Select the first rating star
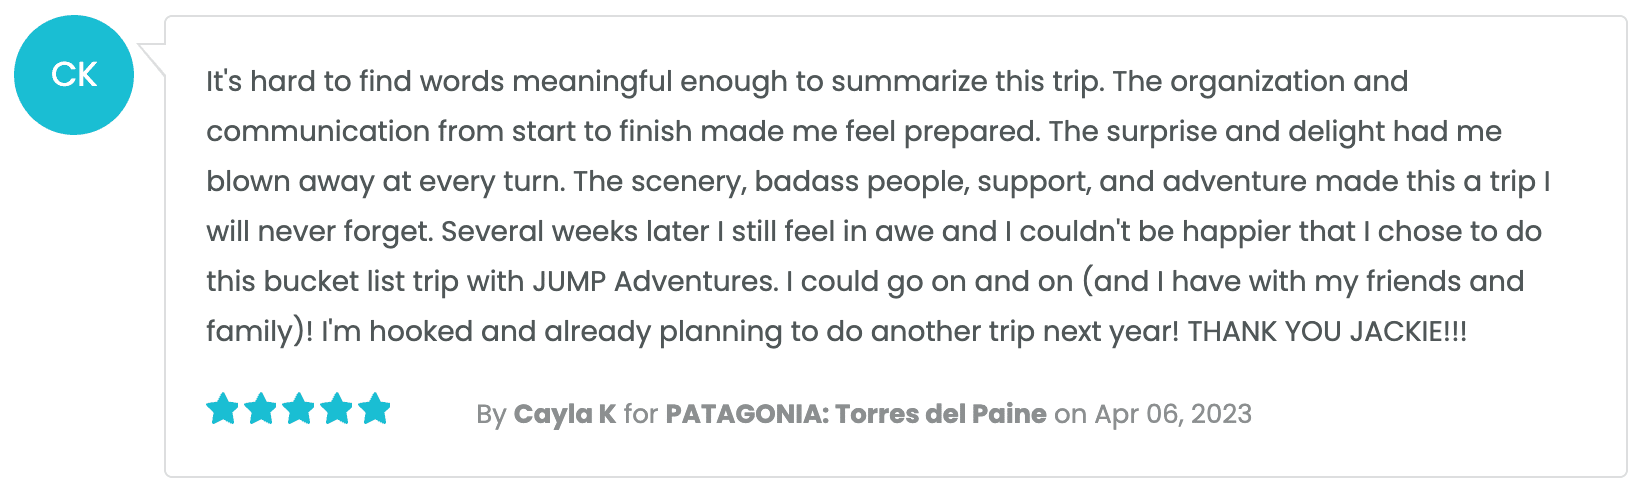Image resolution: width=1650 pixels, height=498 pixels. pos(222,409)
